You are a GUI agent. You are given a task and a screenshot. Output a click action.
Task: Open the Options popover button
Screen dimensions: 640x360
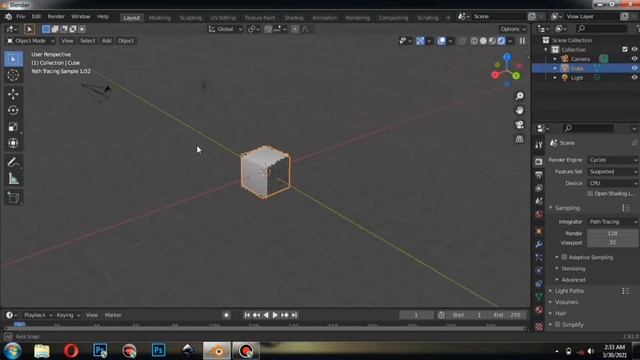[512, 29]
